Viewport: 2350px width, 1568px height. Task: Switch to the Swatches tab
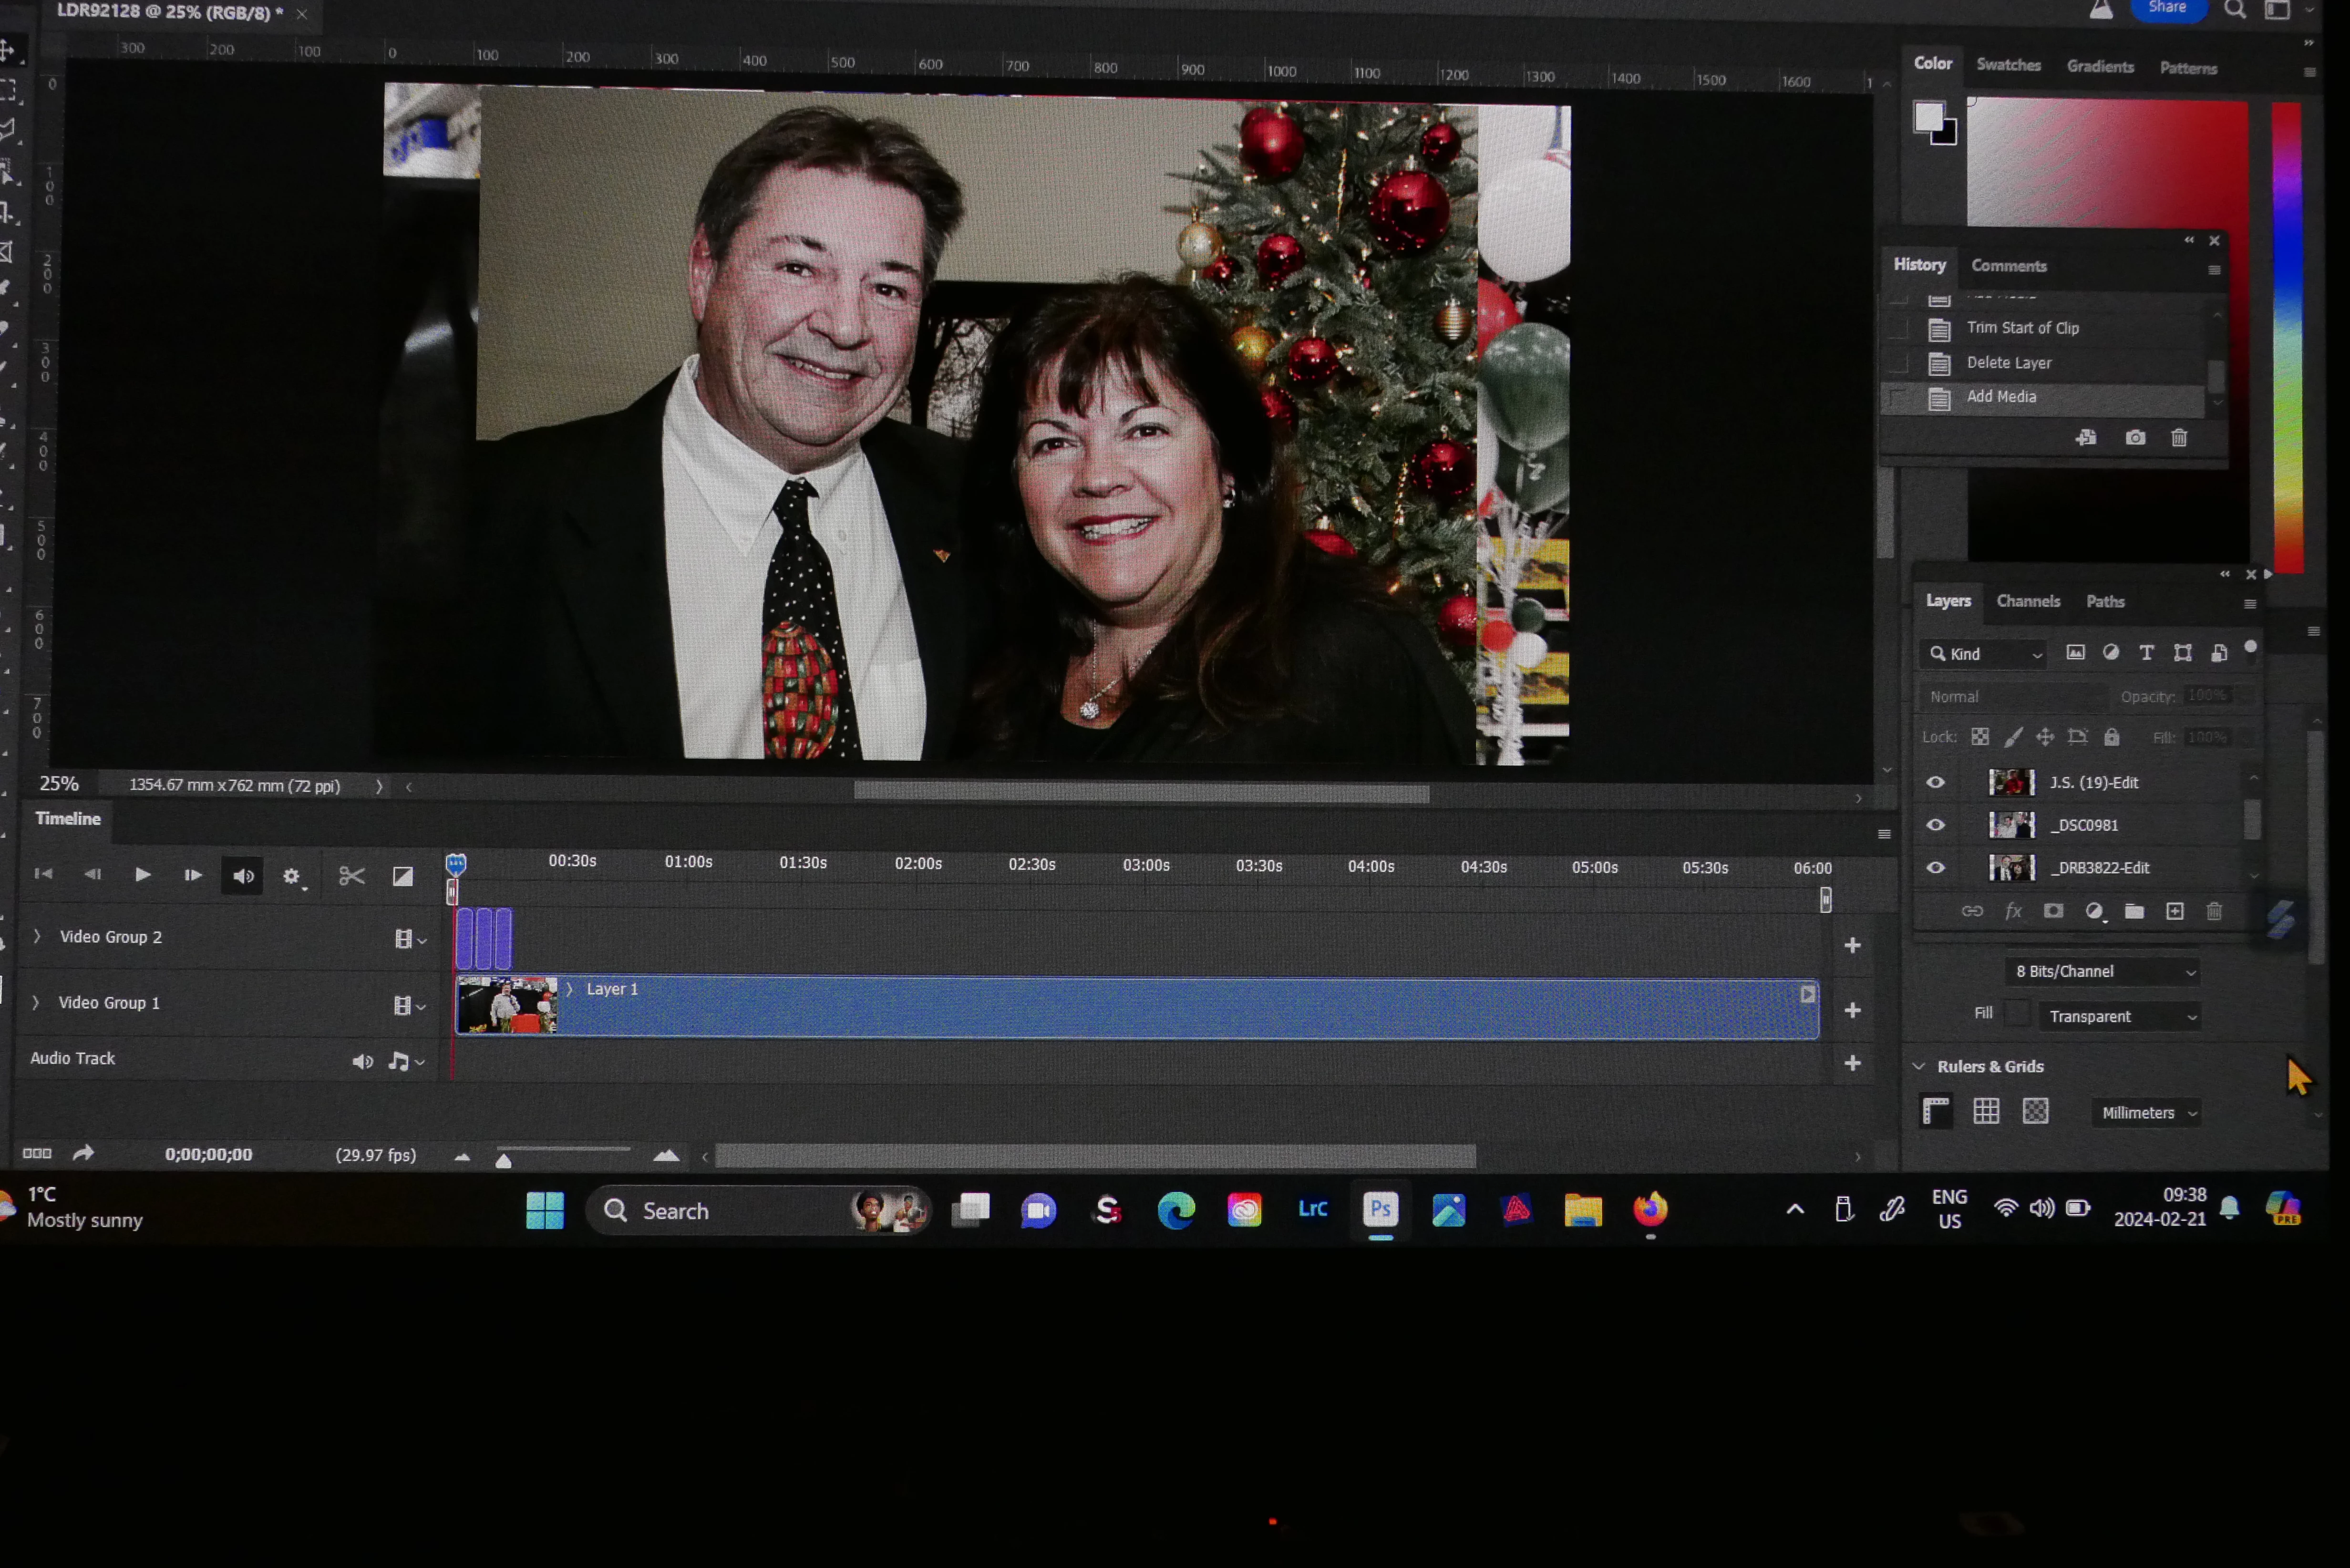[x=2008, y=65]
